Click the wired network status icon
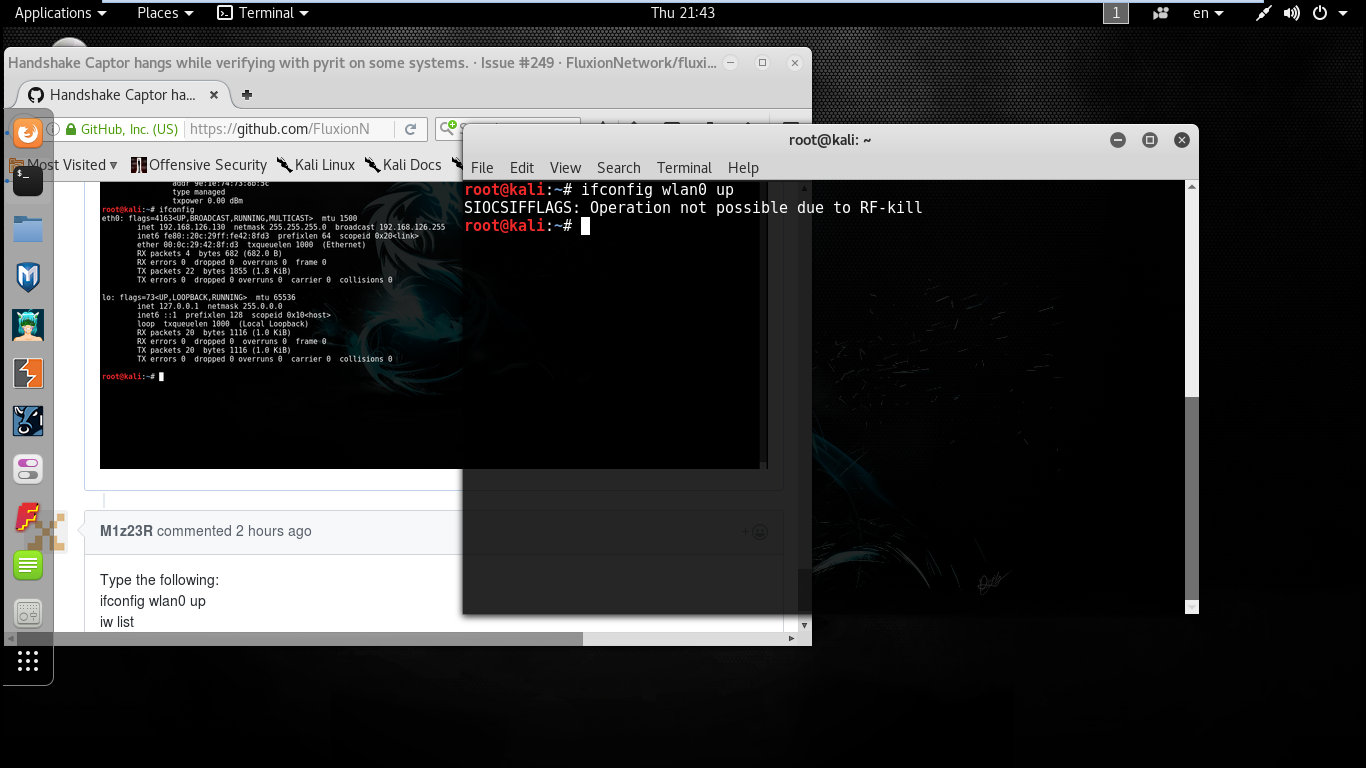 click(x=1264, y=13)
